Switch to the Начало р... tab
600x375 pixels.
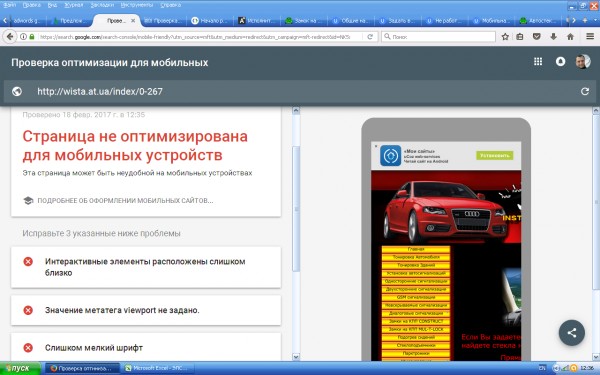[x=210, y=21]
